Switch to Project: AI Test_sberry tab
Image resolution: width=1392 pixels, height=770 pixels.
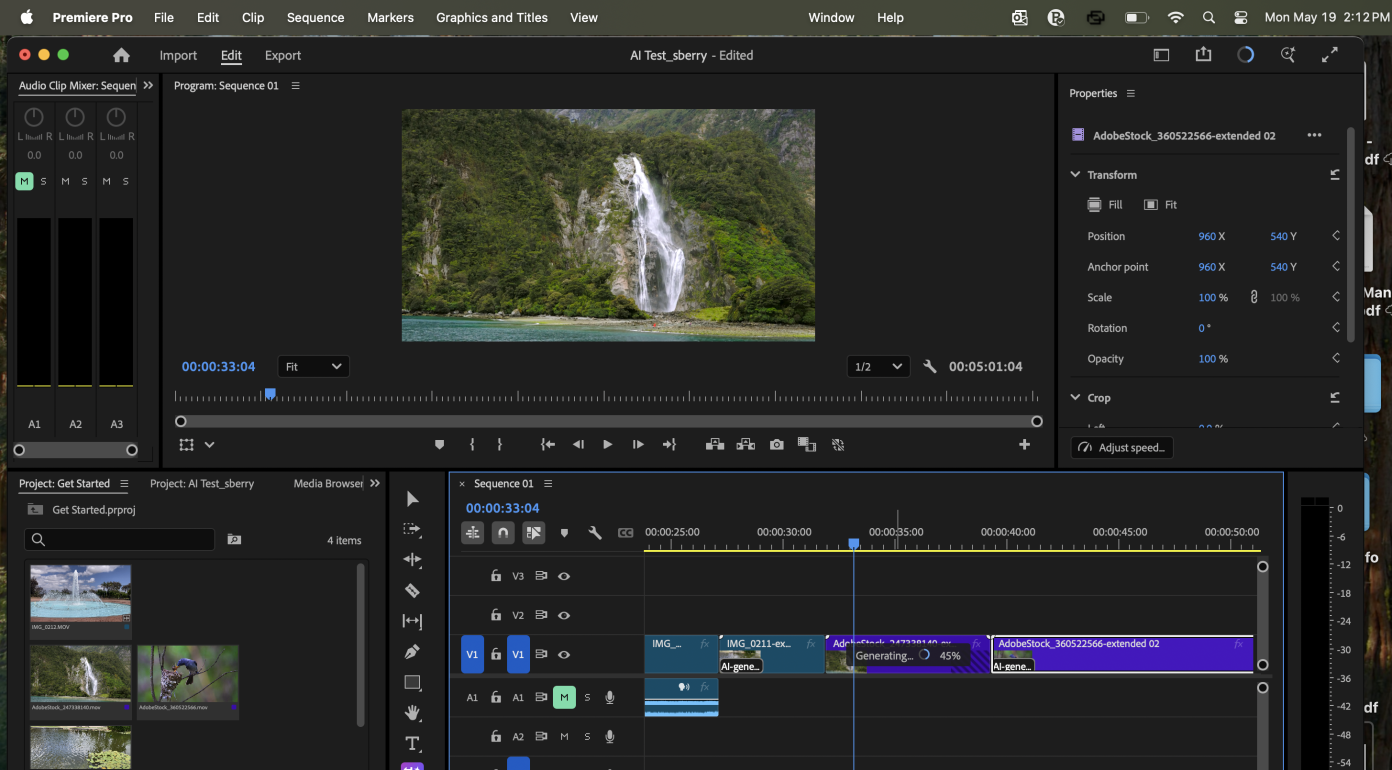(x=202, y=484)
